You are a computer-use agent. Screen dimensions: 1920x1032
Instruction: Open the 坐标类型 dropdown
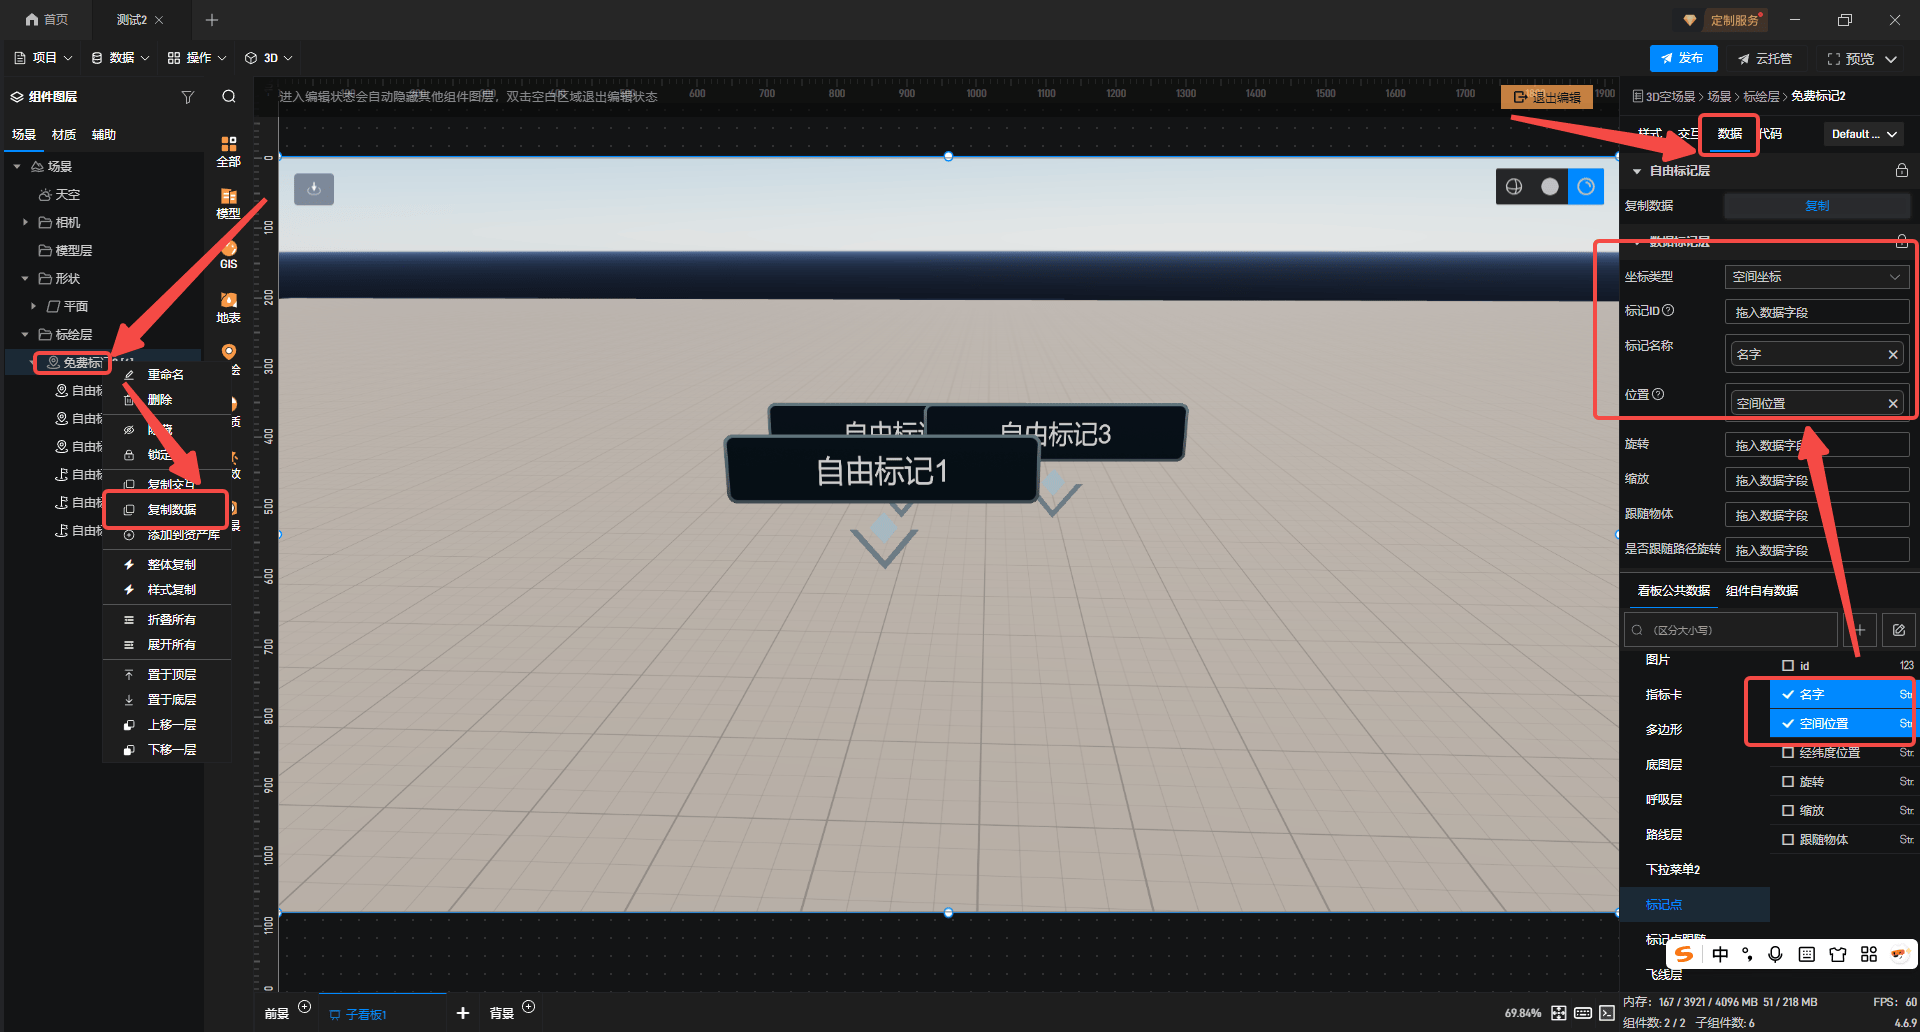(1816, 277)
